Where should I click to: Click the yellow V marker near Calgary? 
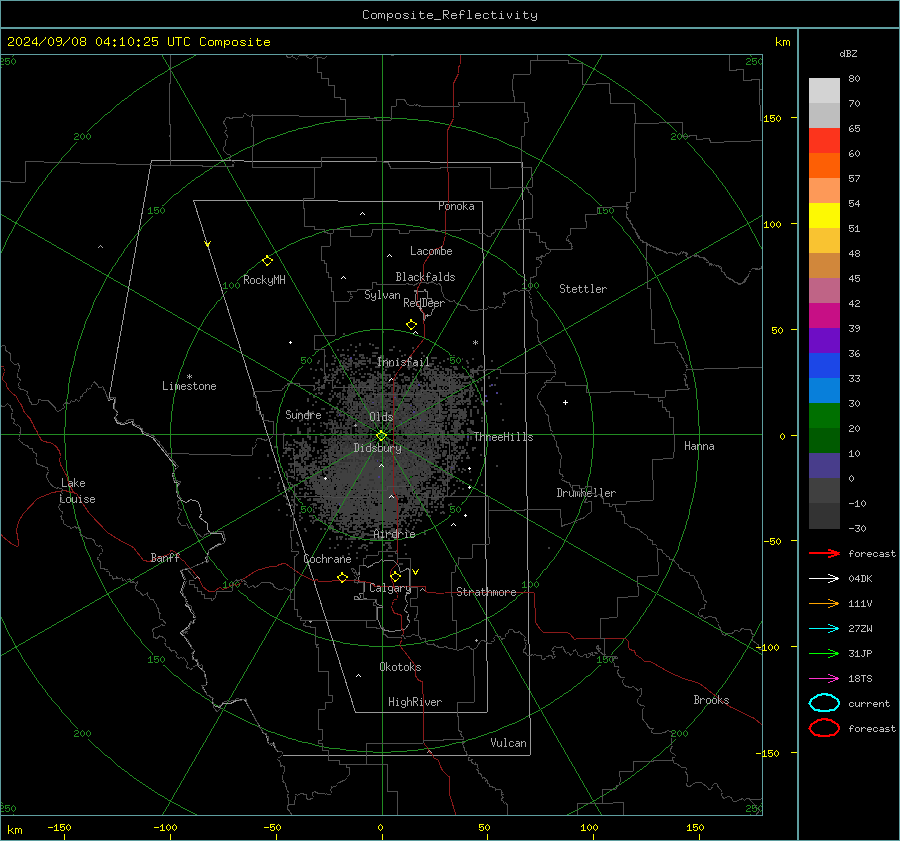(x=416, y=572)
